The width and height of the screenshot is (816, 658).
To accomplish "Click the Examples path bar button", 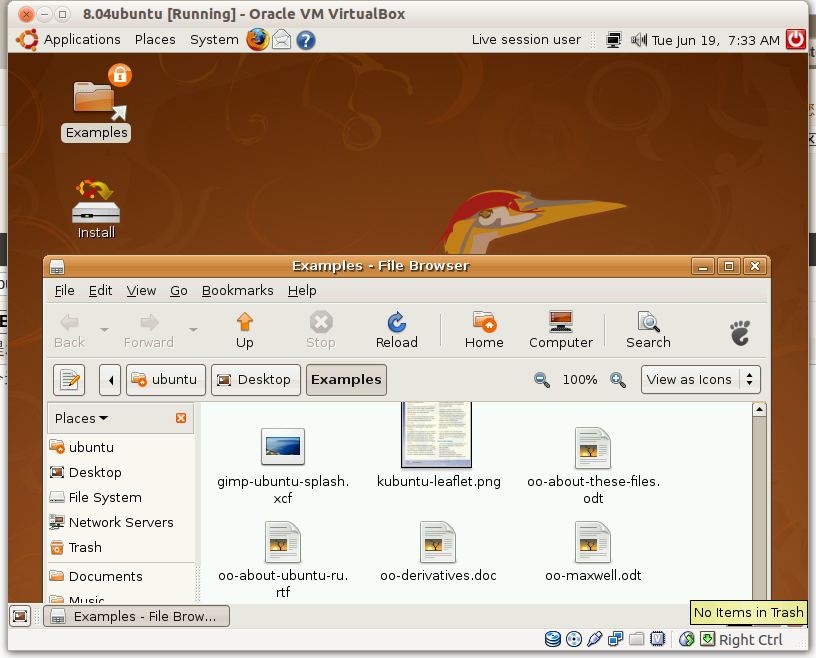I will click(x=346, y=380).
